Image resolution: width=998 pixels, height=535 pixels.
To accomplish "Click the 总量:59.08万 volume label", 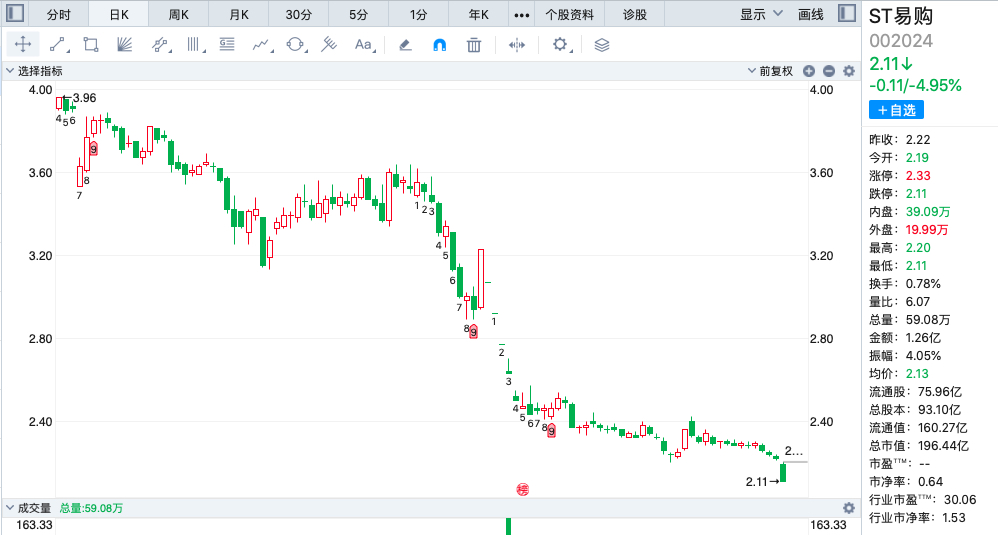I will (x=91, y=508).
